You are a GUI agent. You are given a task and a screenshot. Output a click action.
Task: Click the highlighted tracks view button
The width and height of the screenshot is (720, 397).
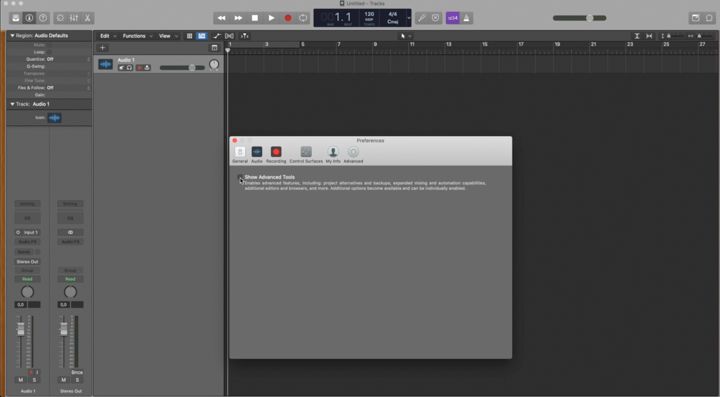[202, 36]
